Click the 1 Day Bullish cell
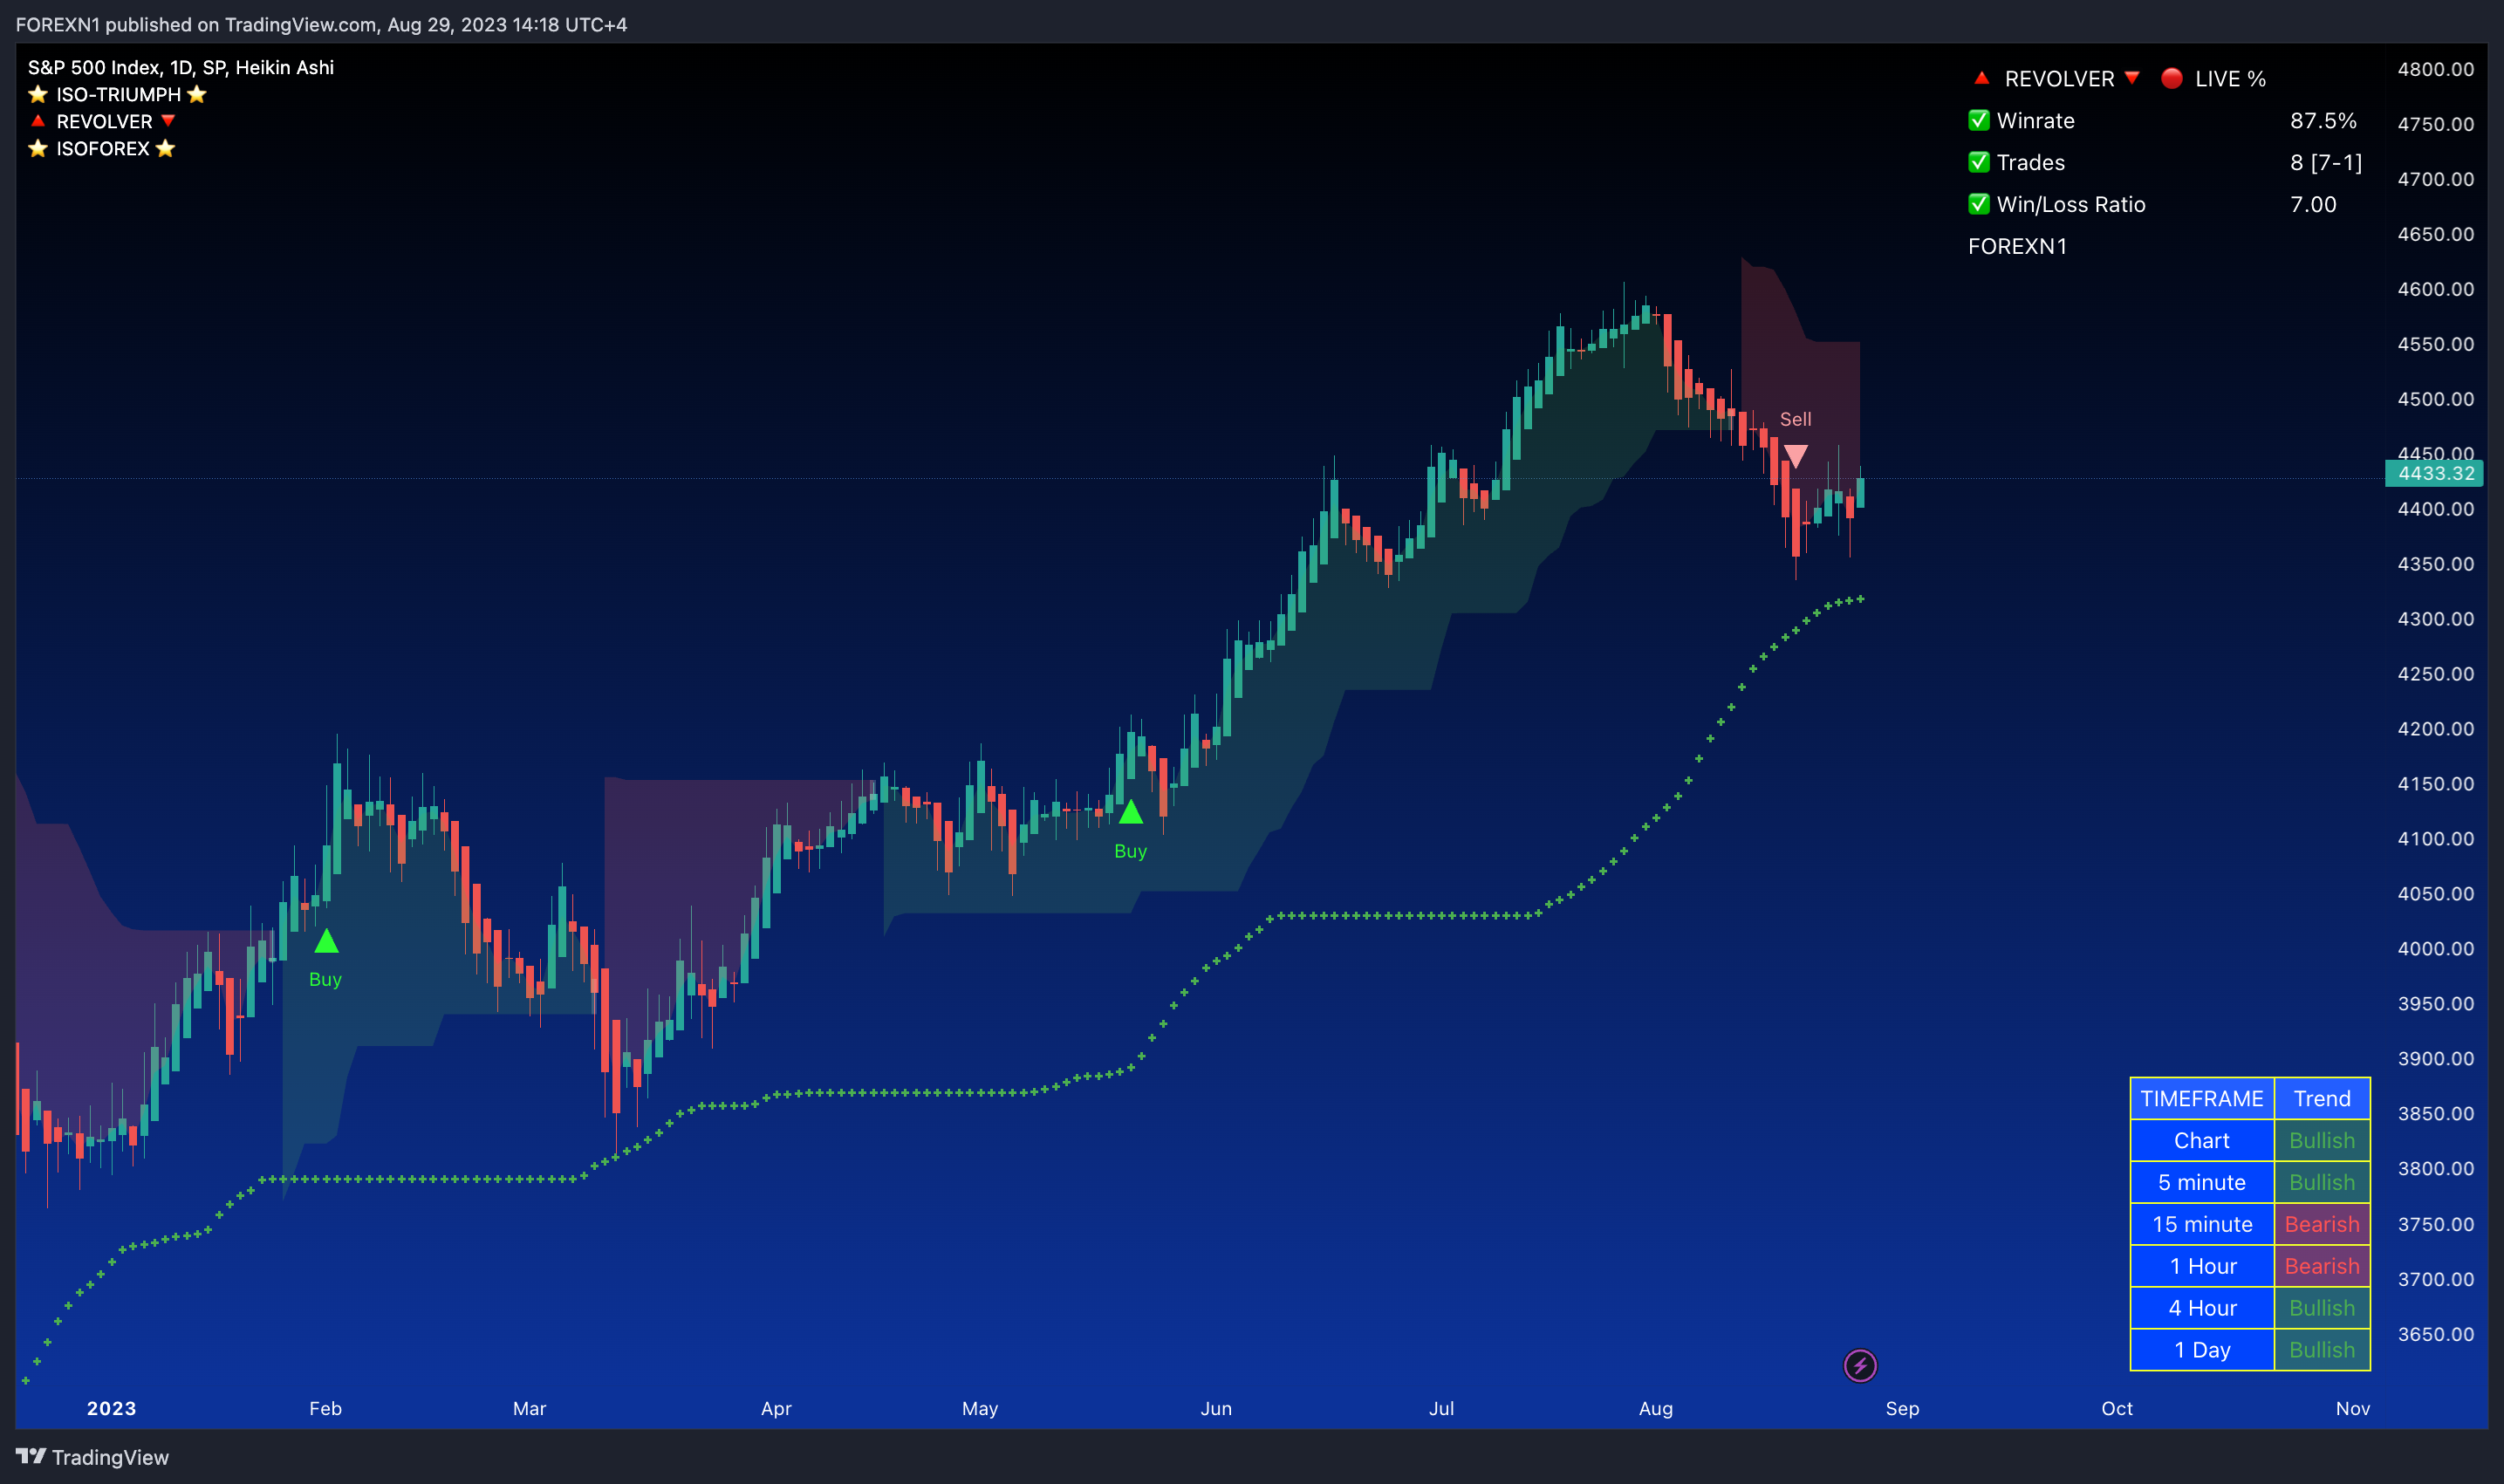The width and height of the screenshot is (2504, 1484). 2322,1350
